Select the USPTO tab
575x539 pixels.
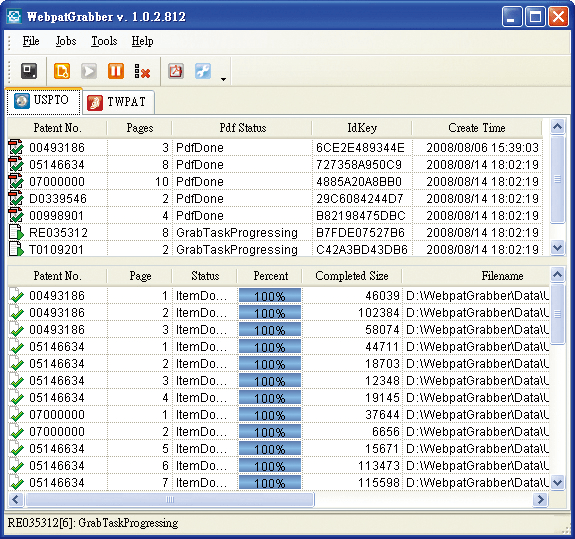tap(43, 100)
